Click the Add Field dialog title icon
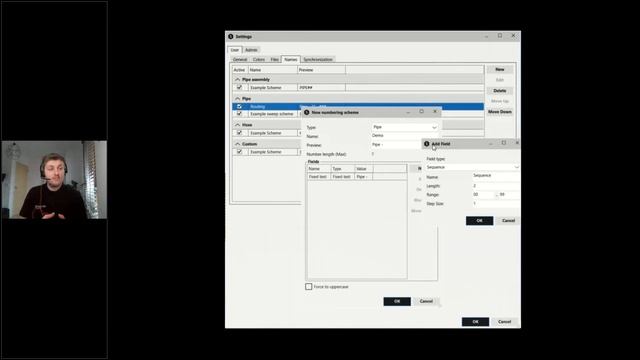 (427, 144)
